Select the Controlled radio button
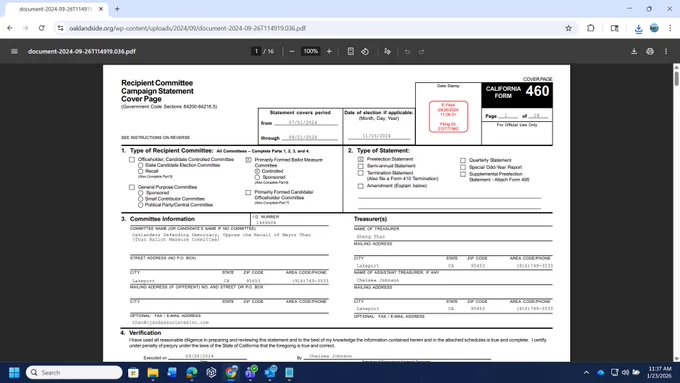680x383 pixels. coord(257,171)
